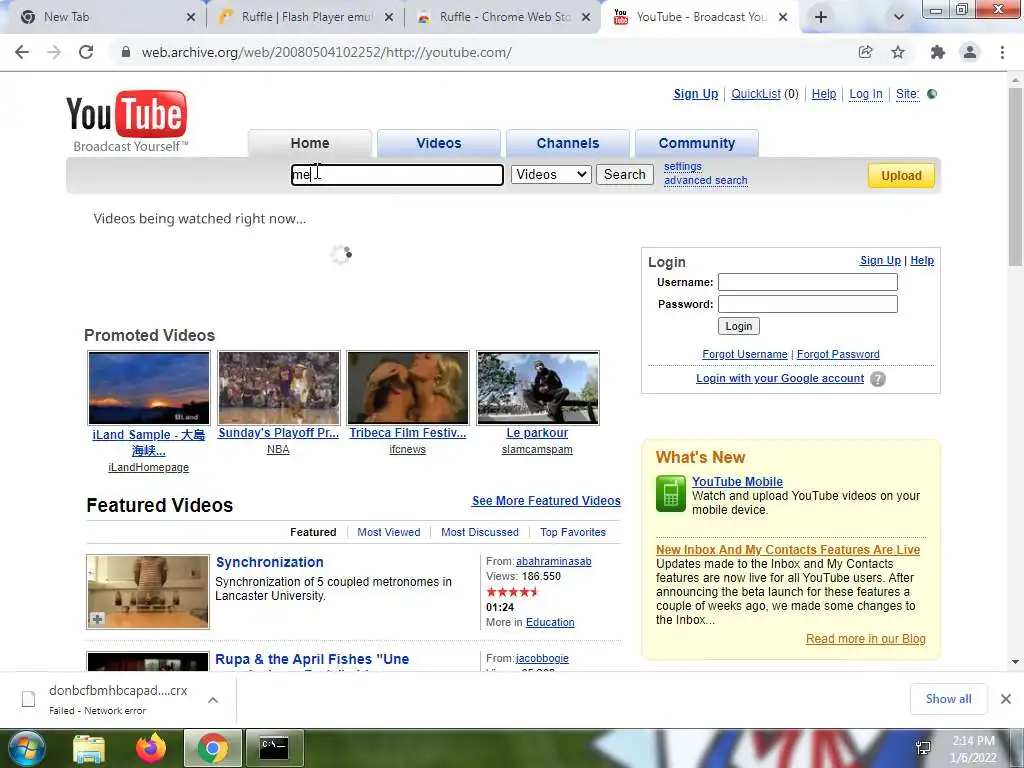The height and width of the screenshot is (768, 1024).
Task: Launch Firefox from the taskbar
Action: 151,748
